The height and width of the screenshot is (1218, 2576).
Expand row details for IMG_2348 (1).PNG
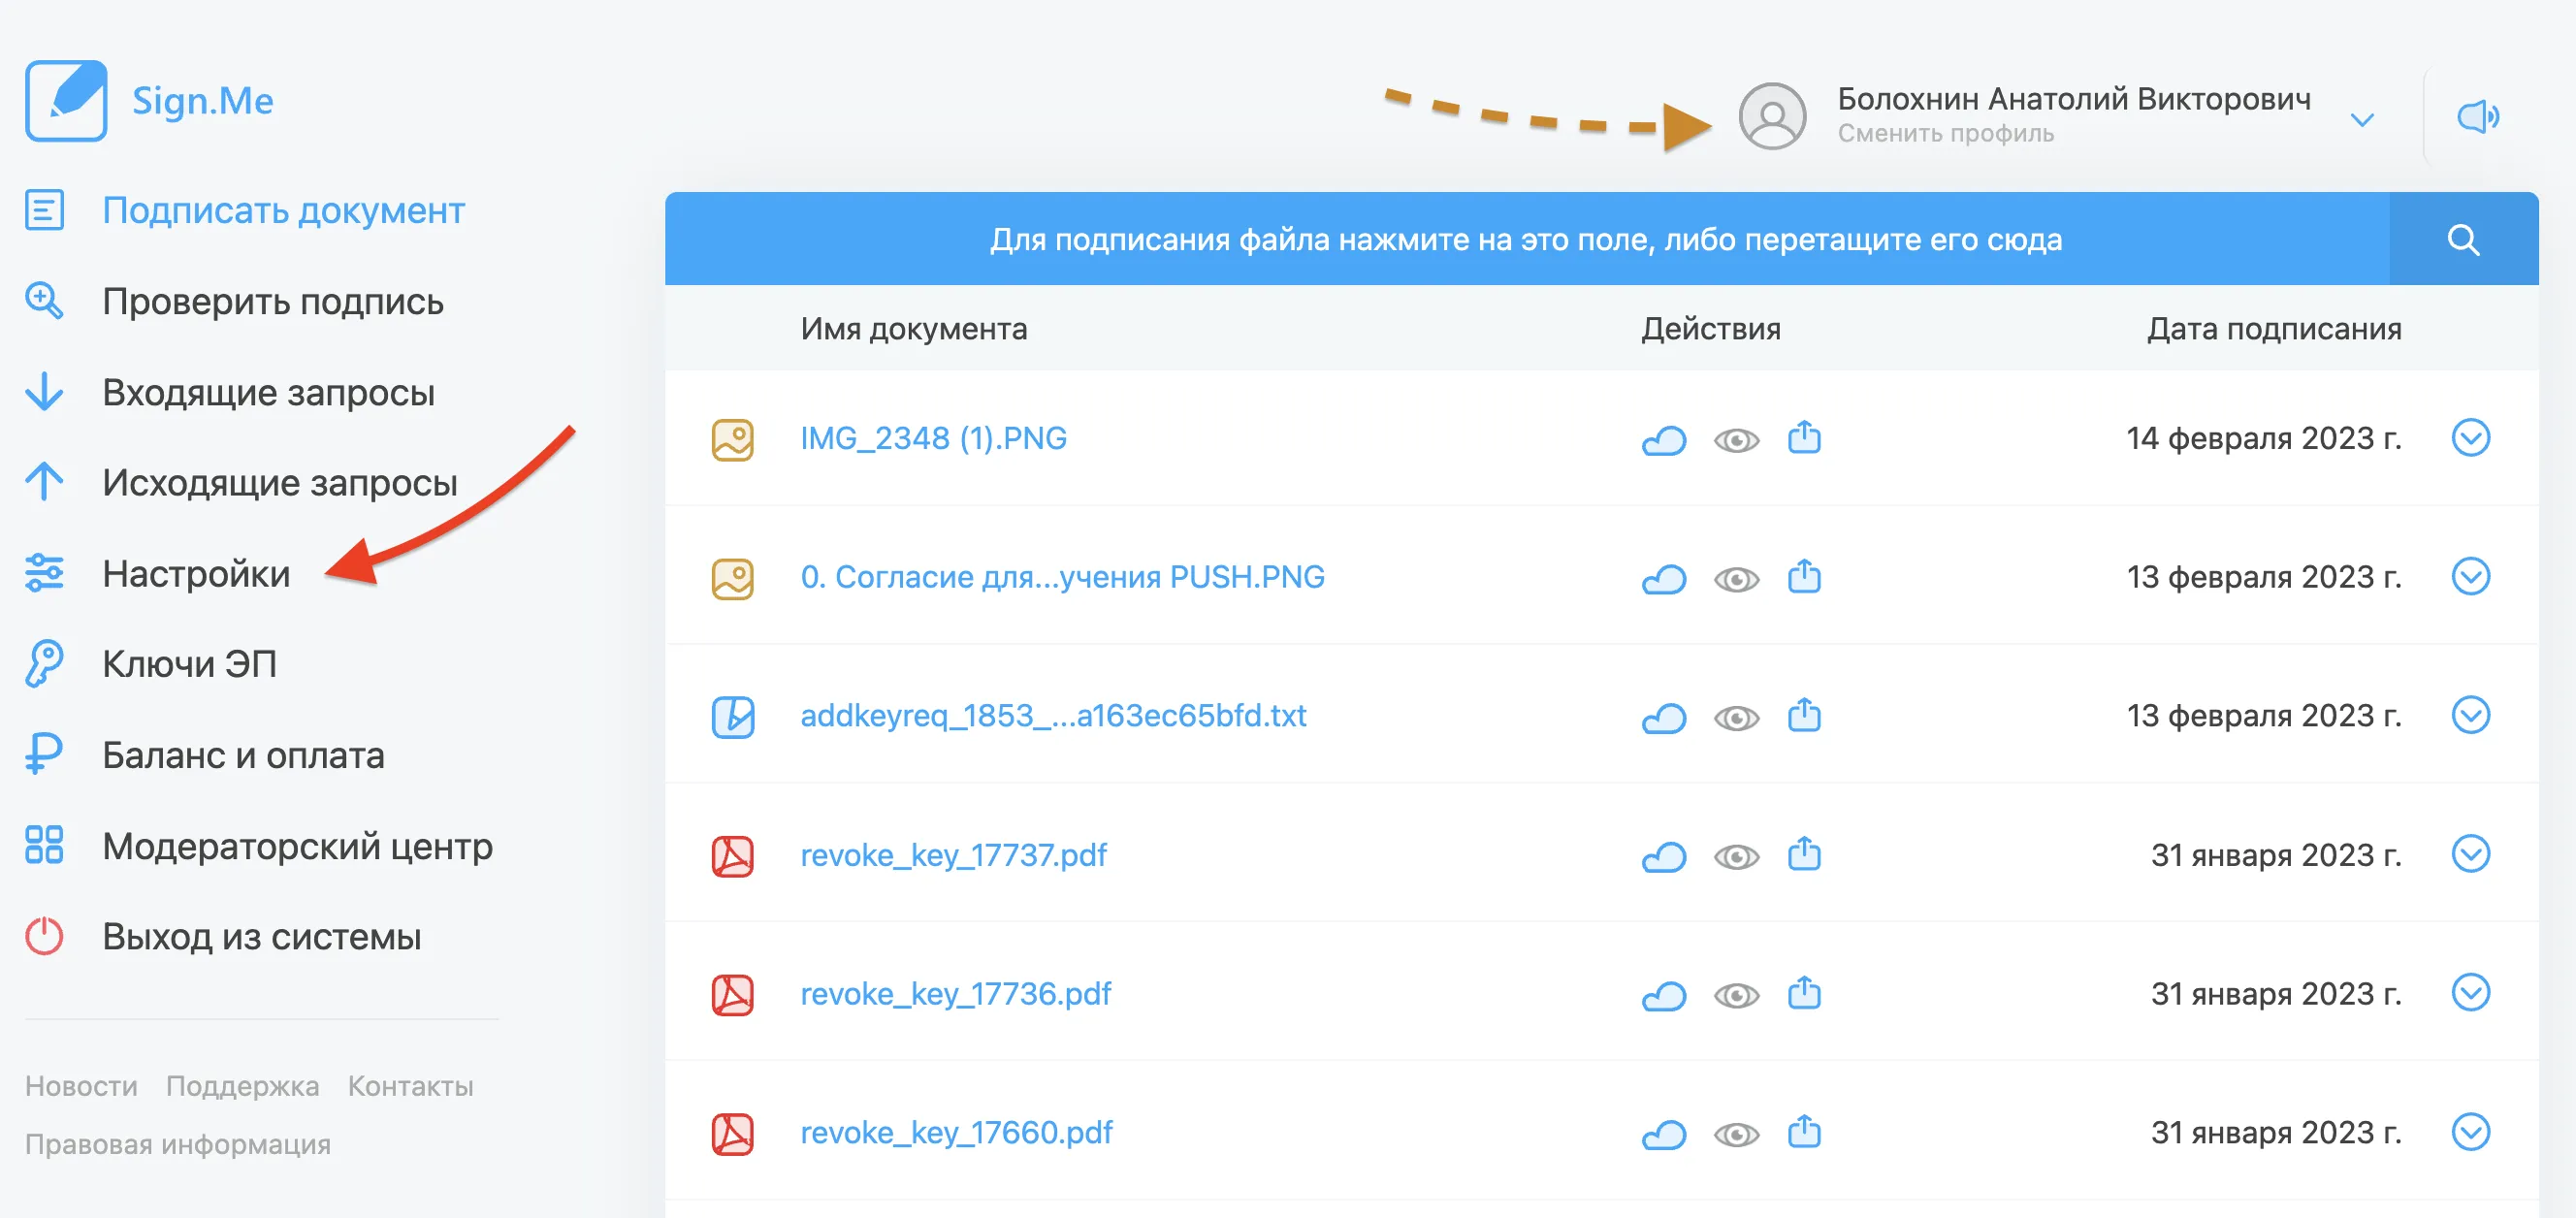pyautogui.click(x=2471, y=437)
